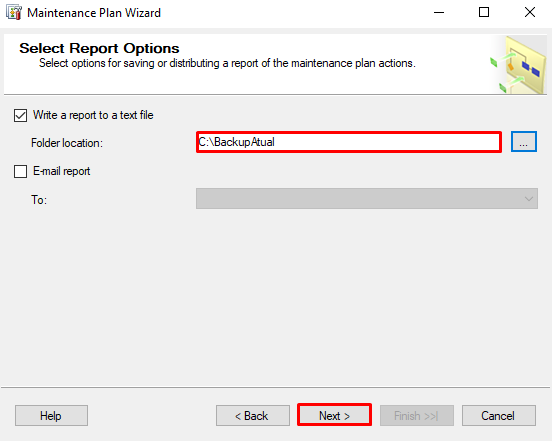Viewport: 552px width, 441px height.
Task: Close the wizard with the X icon
Action: 529,13
